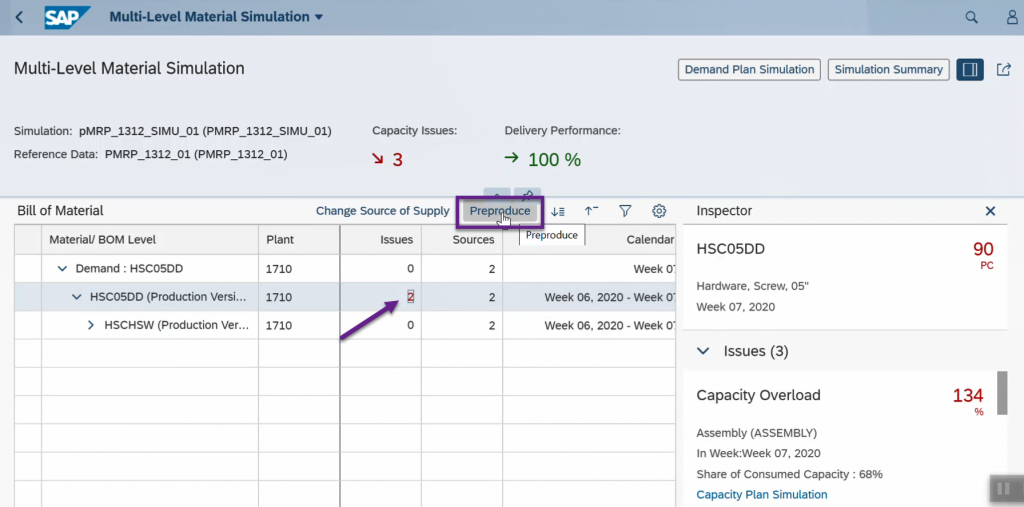Open Demand Plan Simulation
The image size is (1024, 507).
(749, 69)
